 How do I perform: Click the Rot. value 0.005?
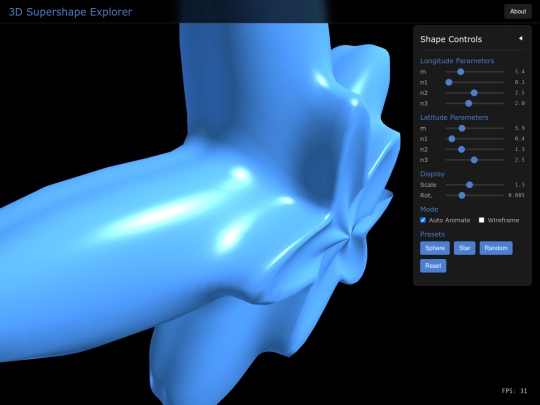(516, 195)
